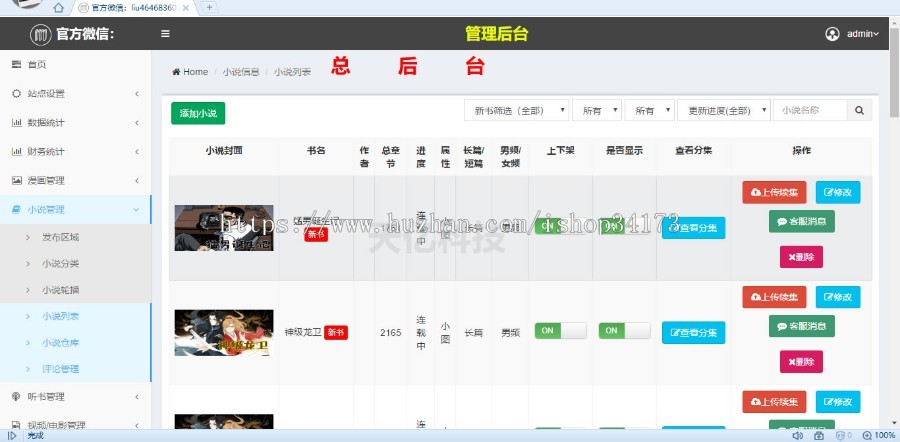Viewport: 900px width, 442px height.
Task: Click the 小说管理 book icon
Action: pyautogui.click(x=16, y=210)
